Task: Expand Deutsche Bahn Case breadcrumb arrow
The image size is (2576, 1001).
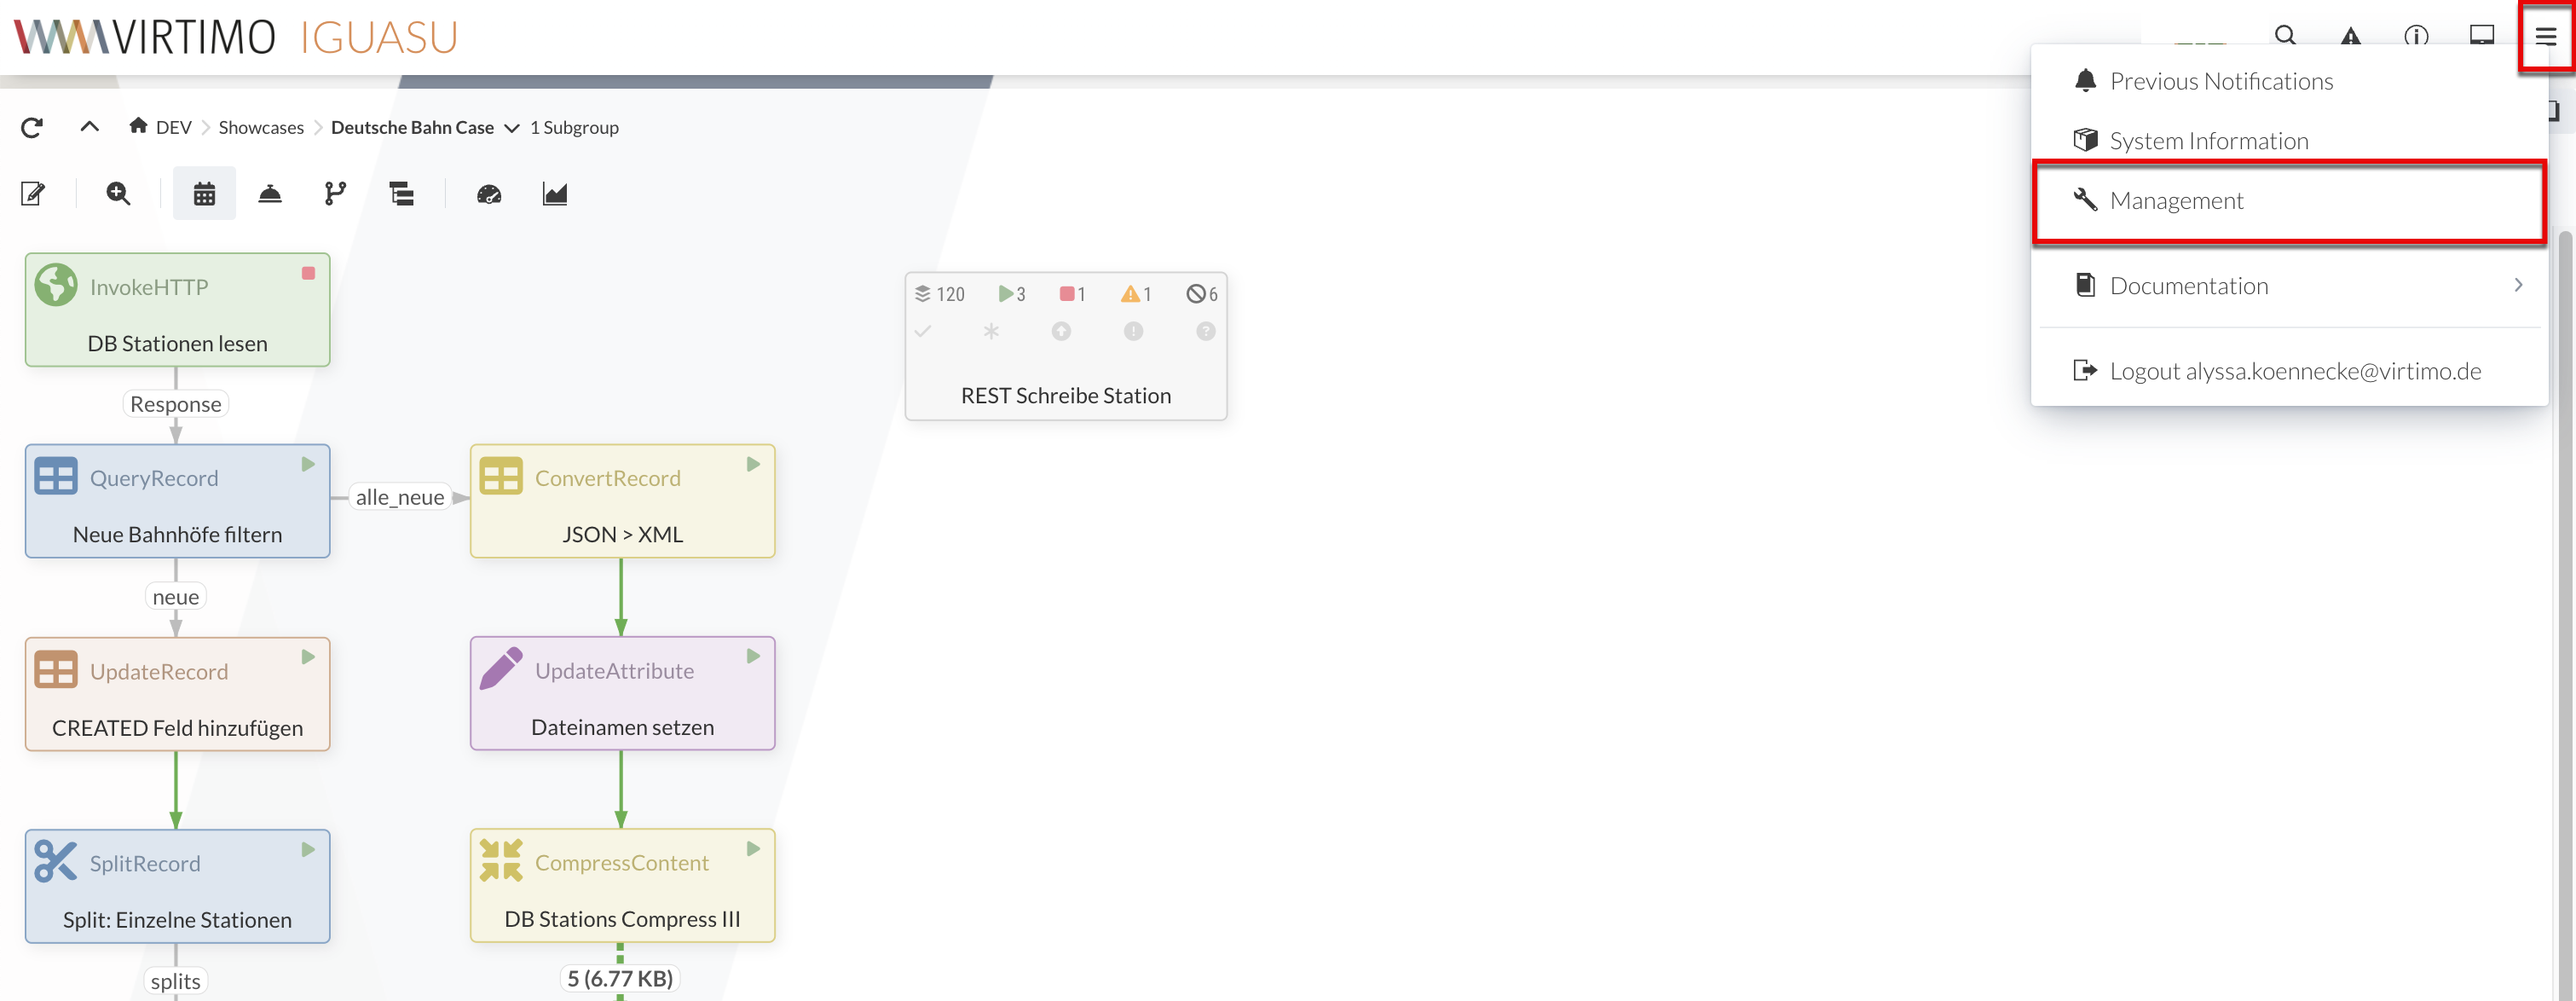Action: click(x=509, y=126)
